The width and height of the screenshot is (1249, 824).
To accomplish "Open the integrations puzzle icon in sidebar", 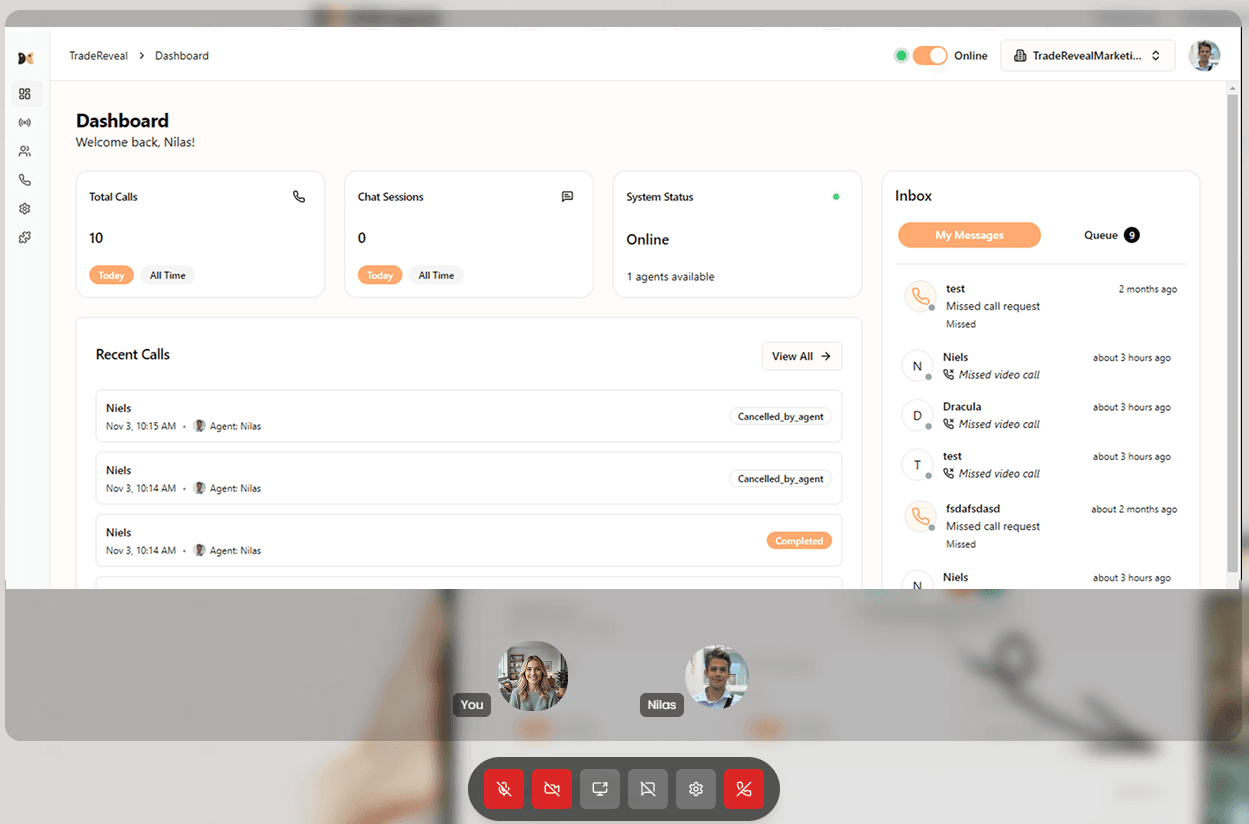I will coord(26,237).
